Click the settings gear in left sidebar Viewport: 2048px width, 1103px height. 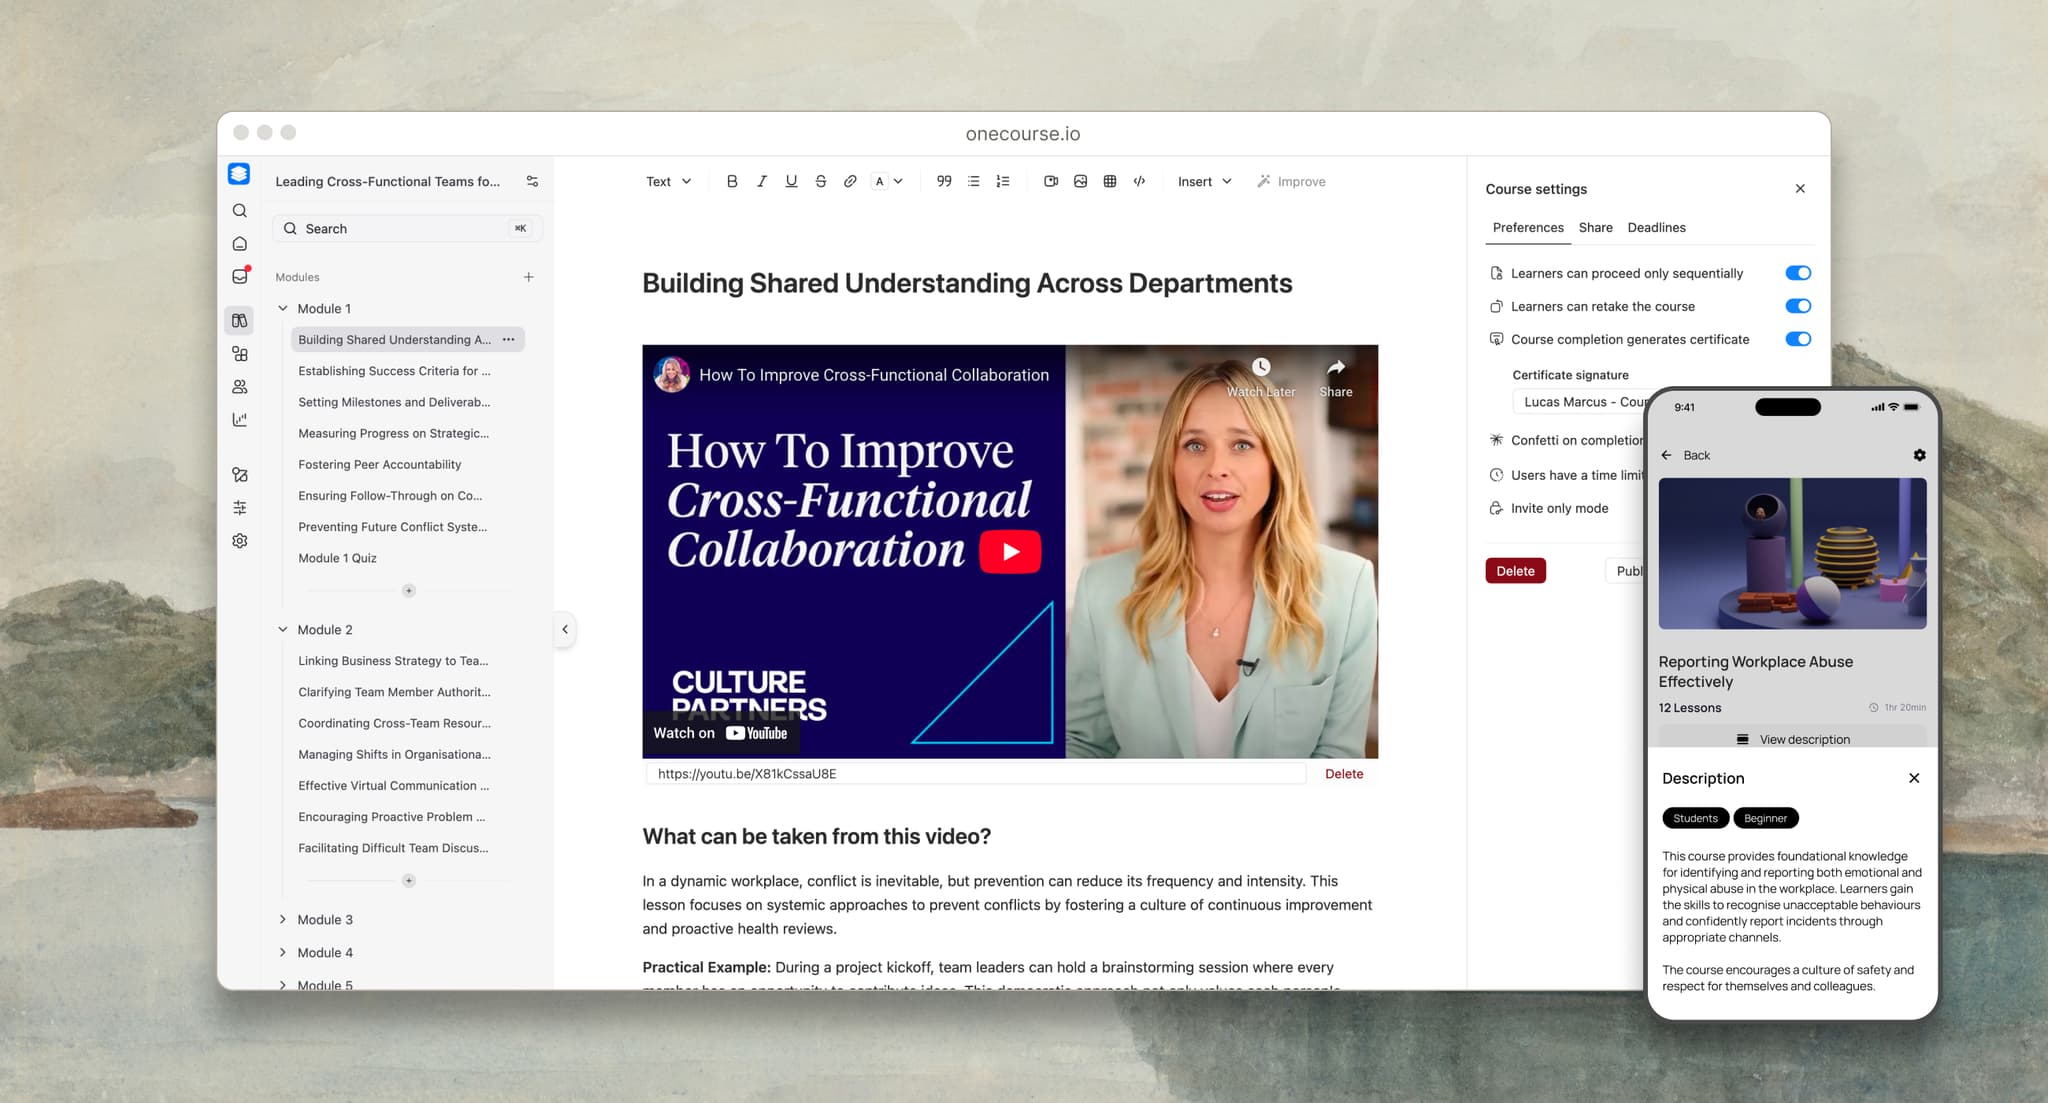pyautogui.click(x=240, y=541)
